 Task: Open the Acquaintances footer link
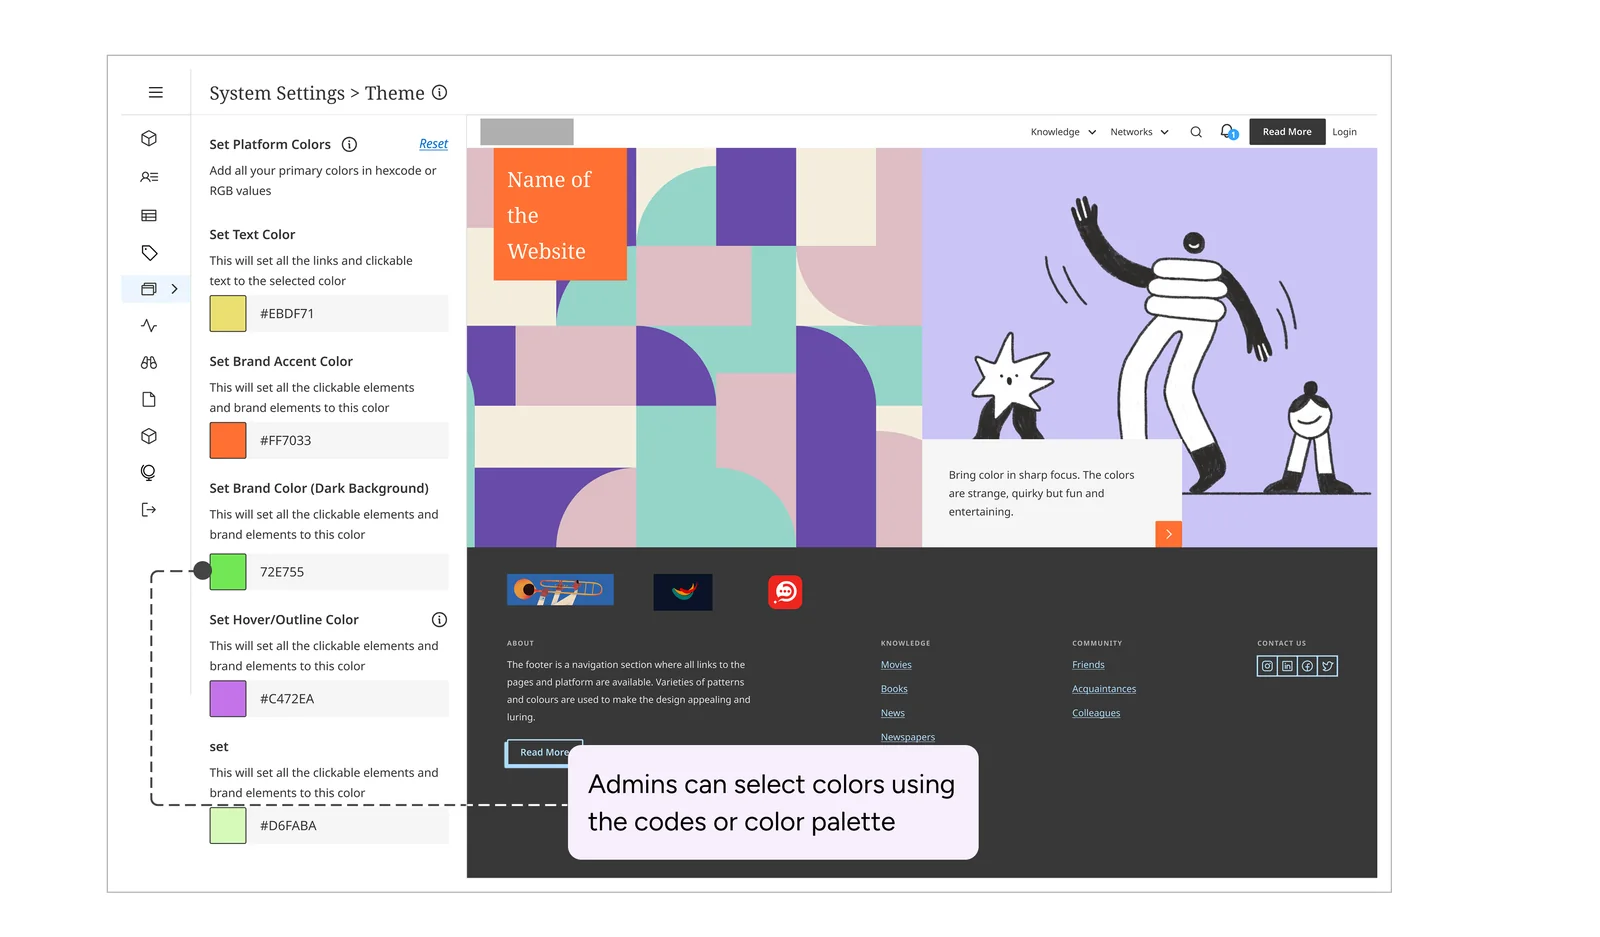pos(1104,689)
